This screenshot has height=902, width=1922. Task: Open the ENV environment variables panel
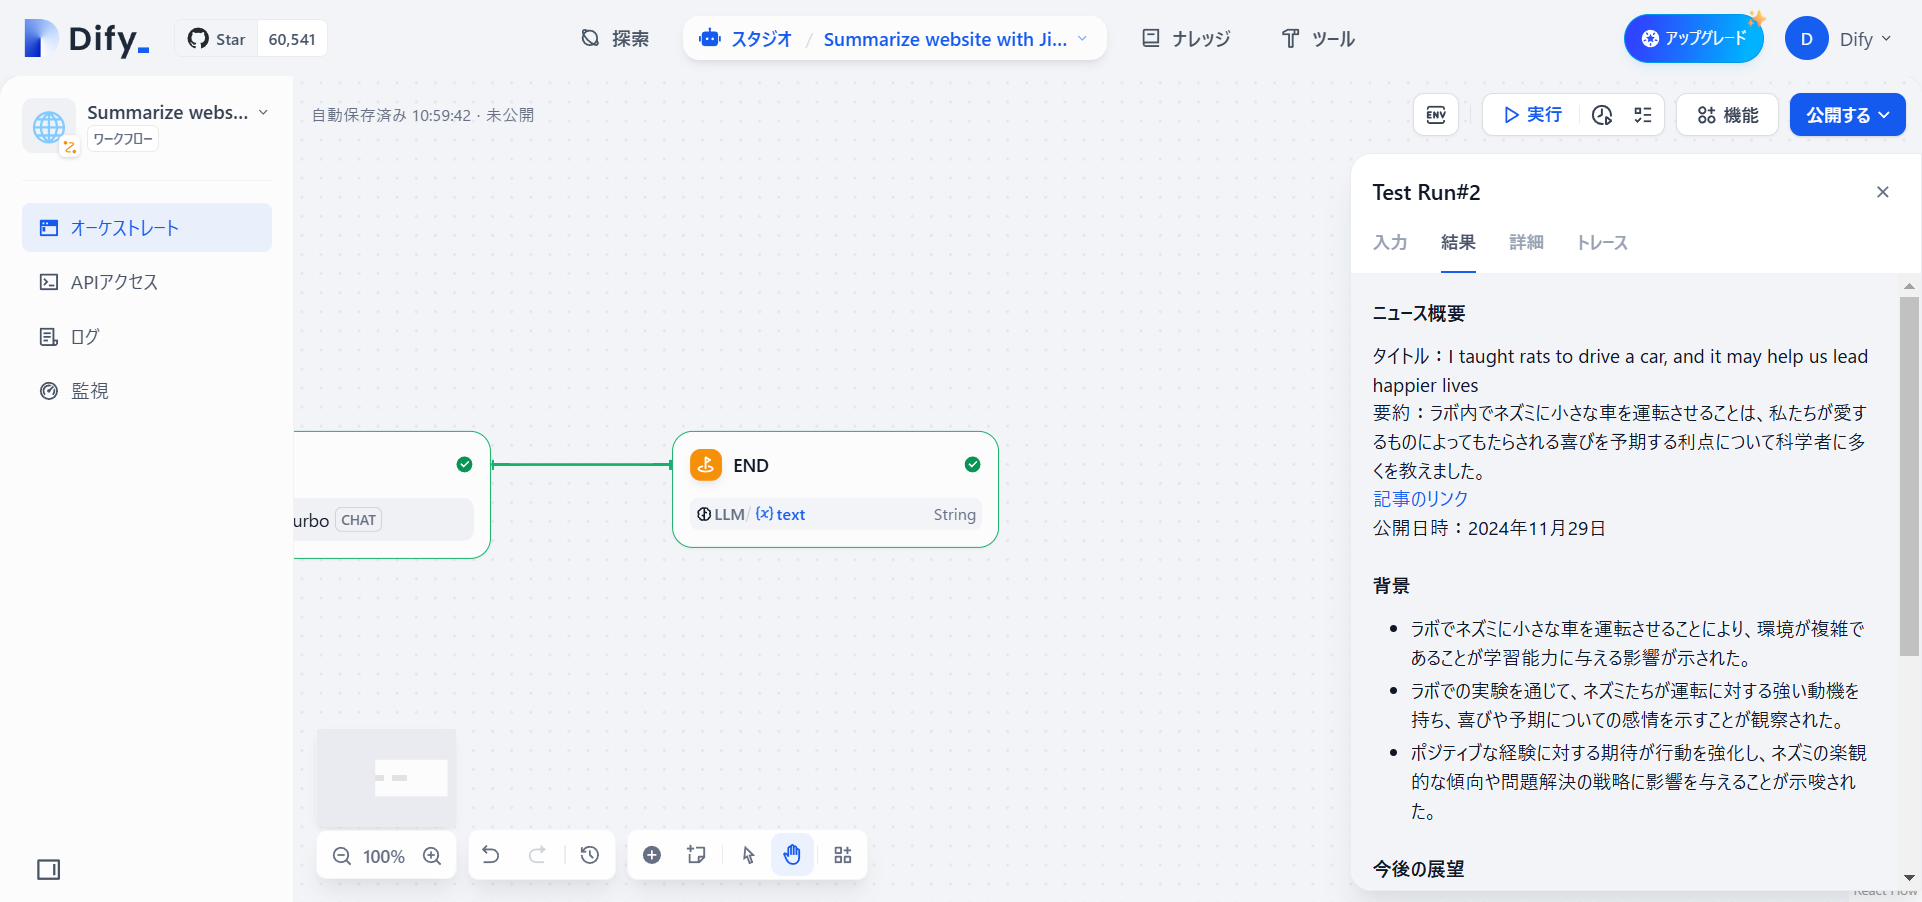click(x=1435, y=115)
